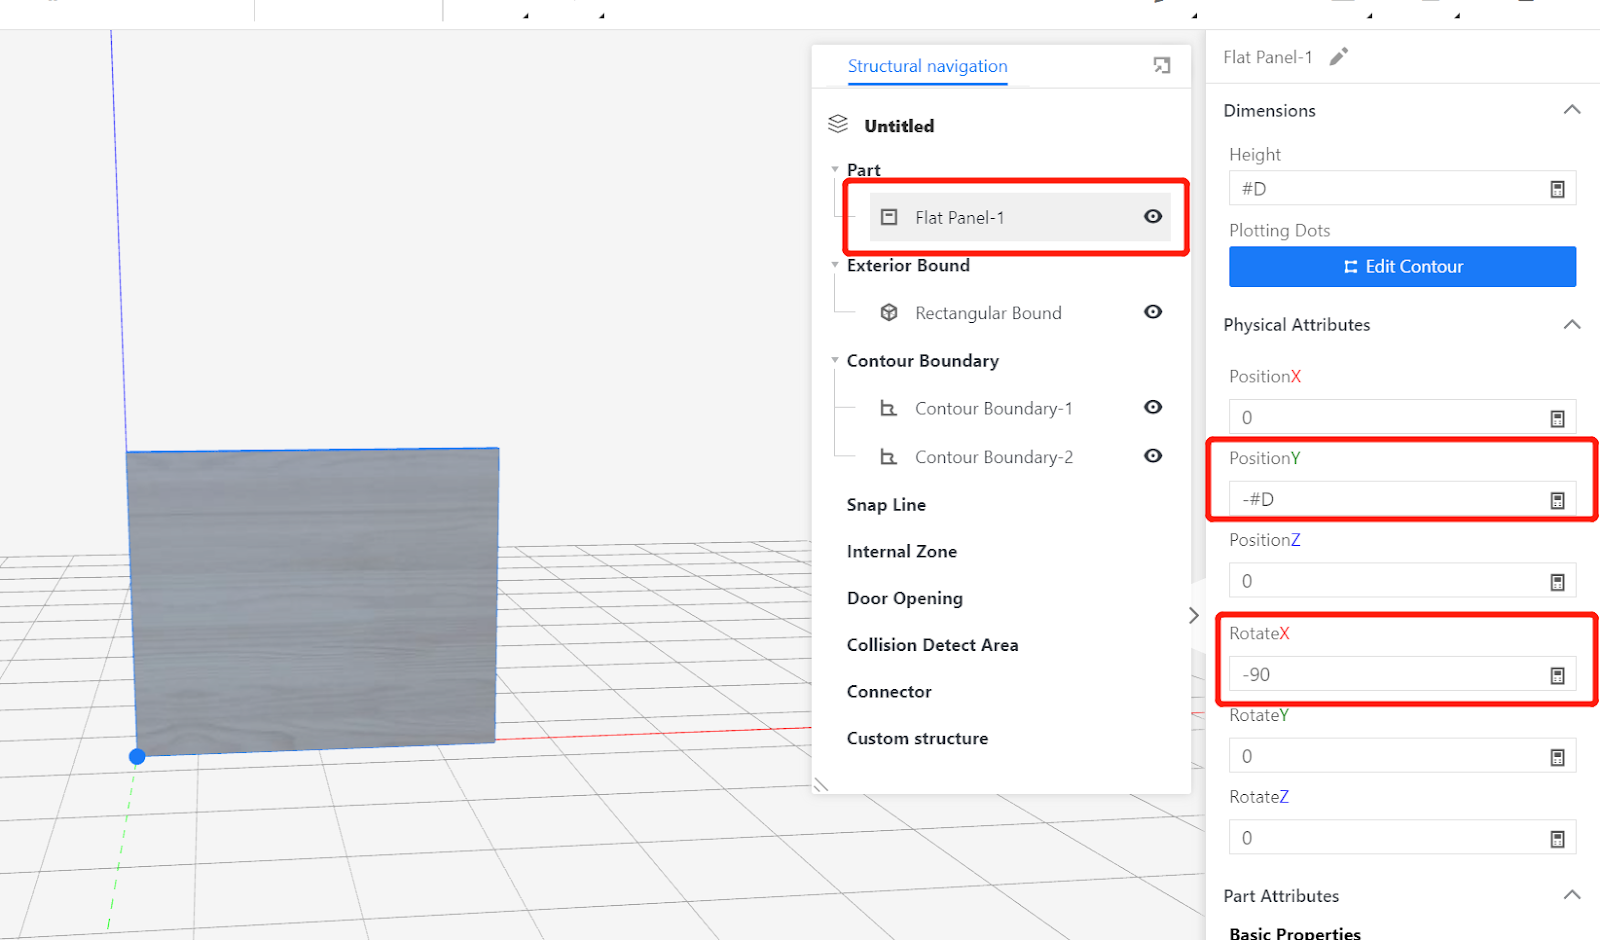Click the layers icon beside Untitled

(838, 125)
